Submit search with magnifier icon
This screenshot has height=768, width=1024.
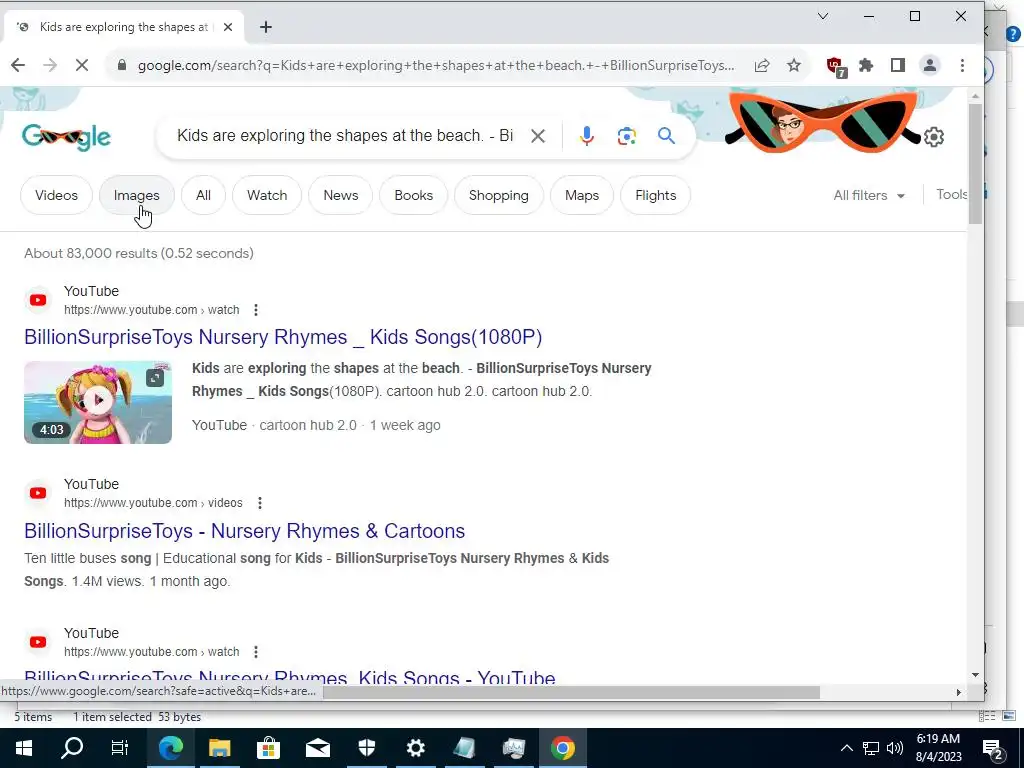[x=666, y=136]
